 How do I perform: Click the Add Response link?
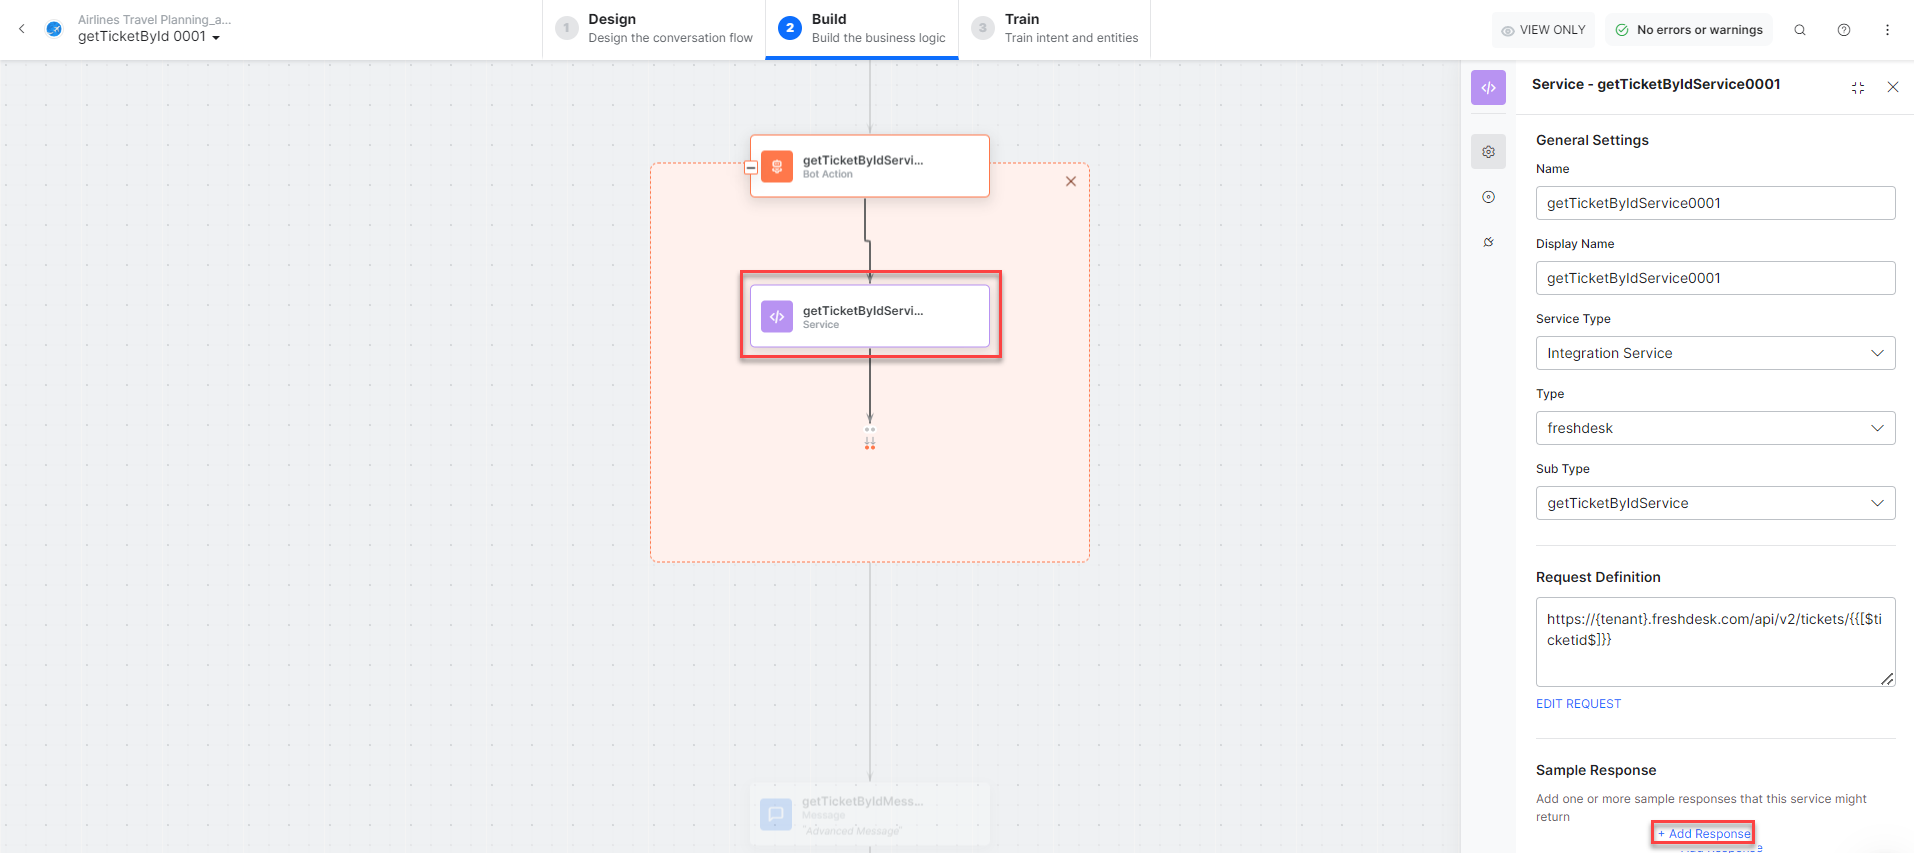(1704, 833)
